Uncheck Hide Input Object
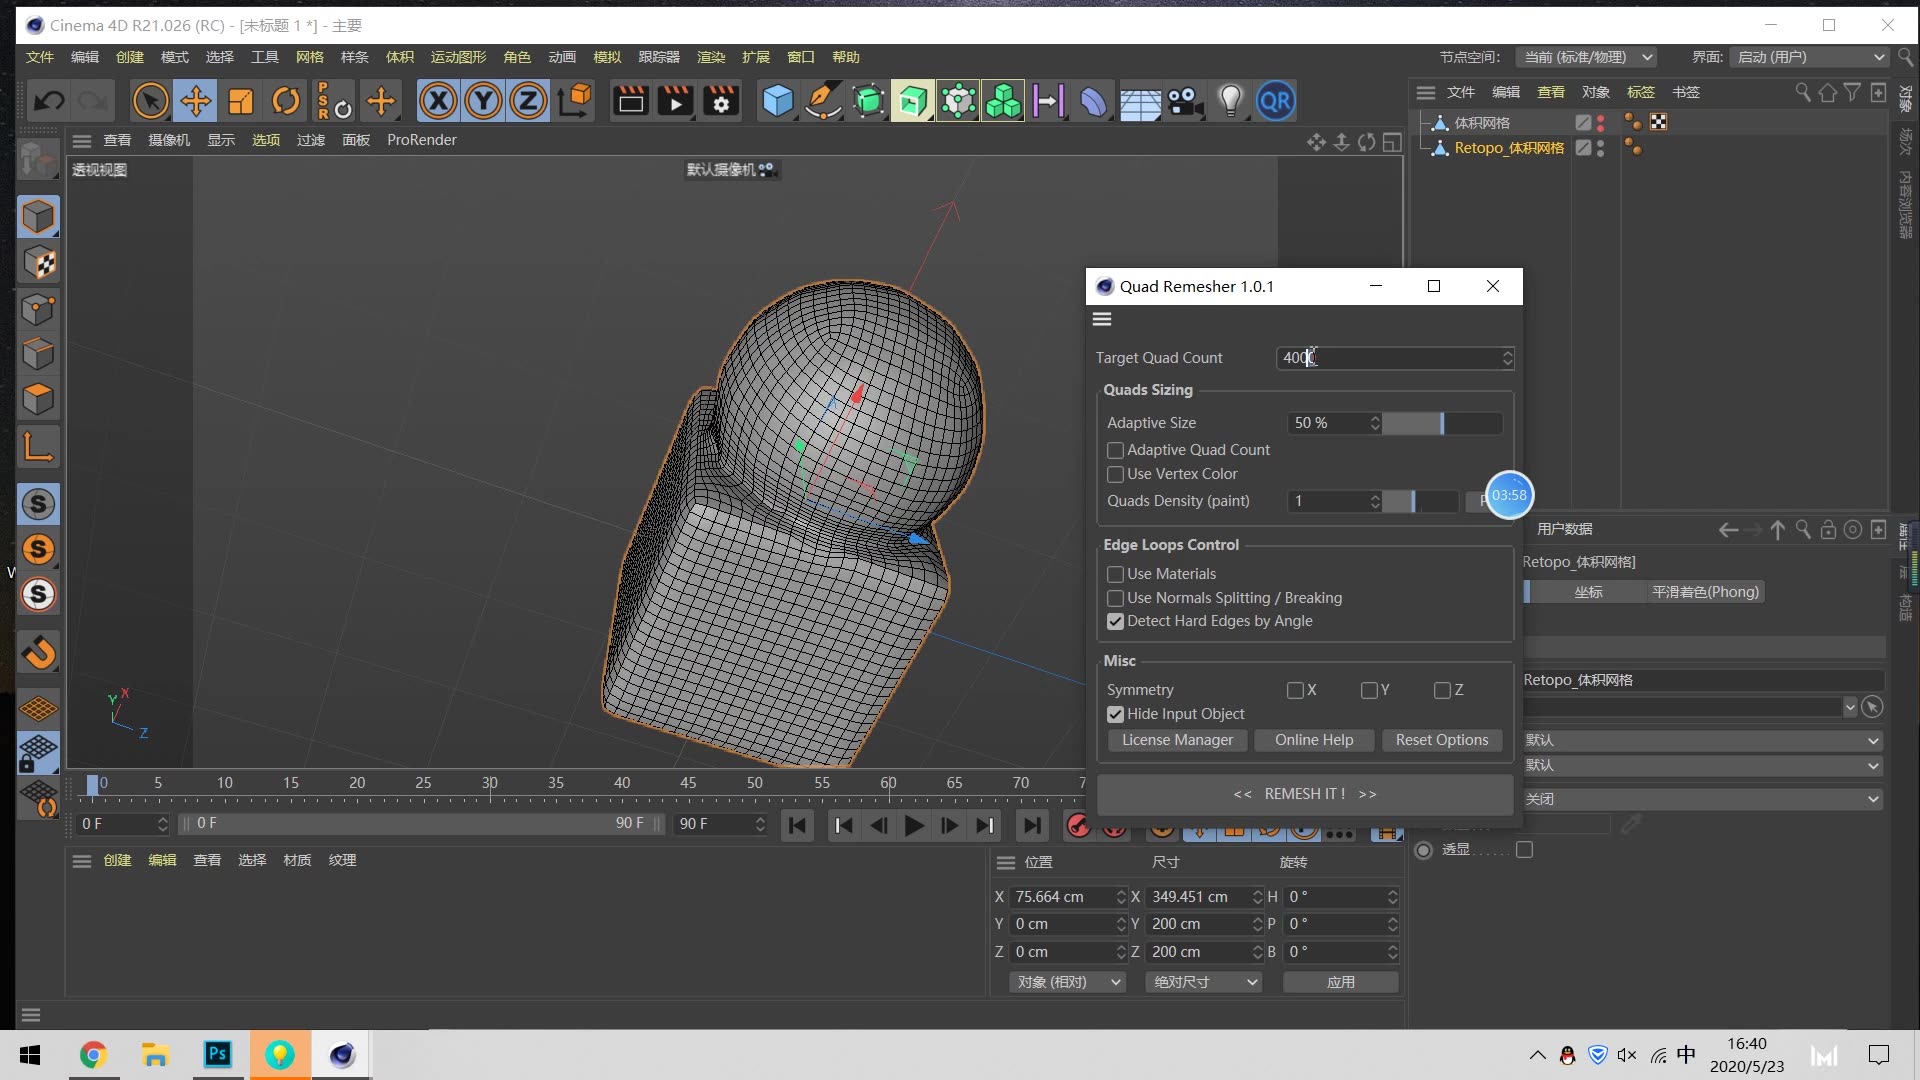This screenshot has height=1080, width=1920. [1115, 714]
